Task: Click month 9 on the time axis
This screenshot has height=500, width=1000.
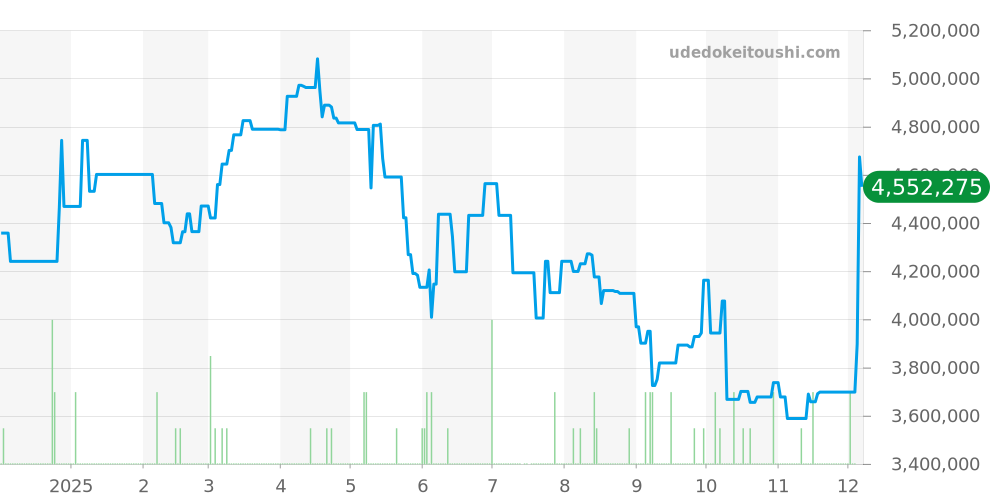Action: [x=637, y=486]
